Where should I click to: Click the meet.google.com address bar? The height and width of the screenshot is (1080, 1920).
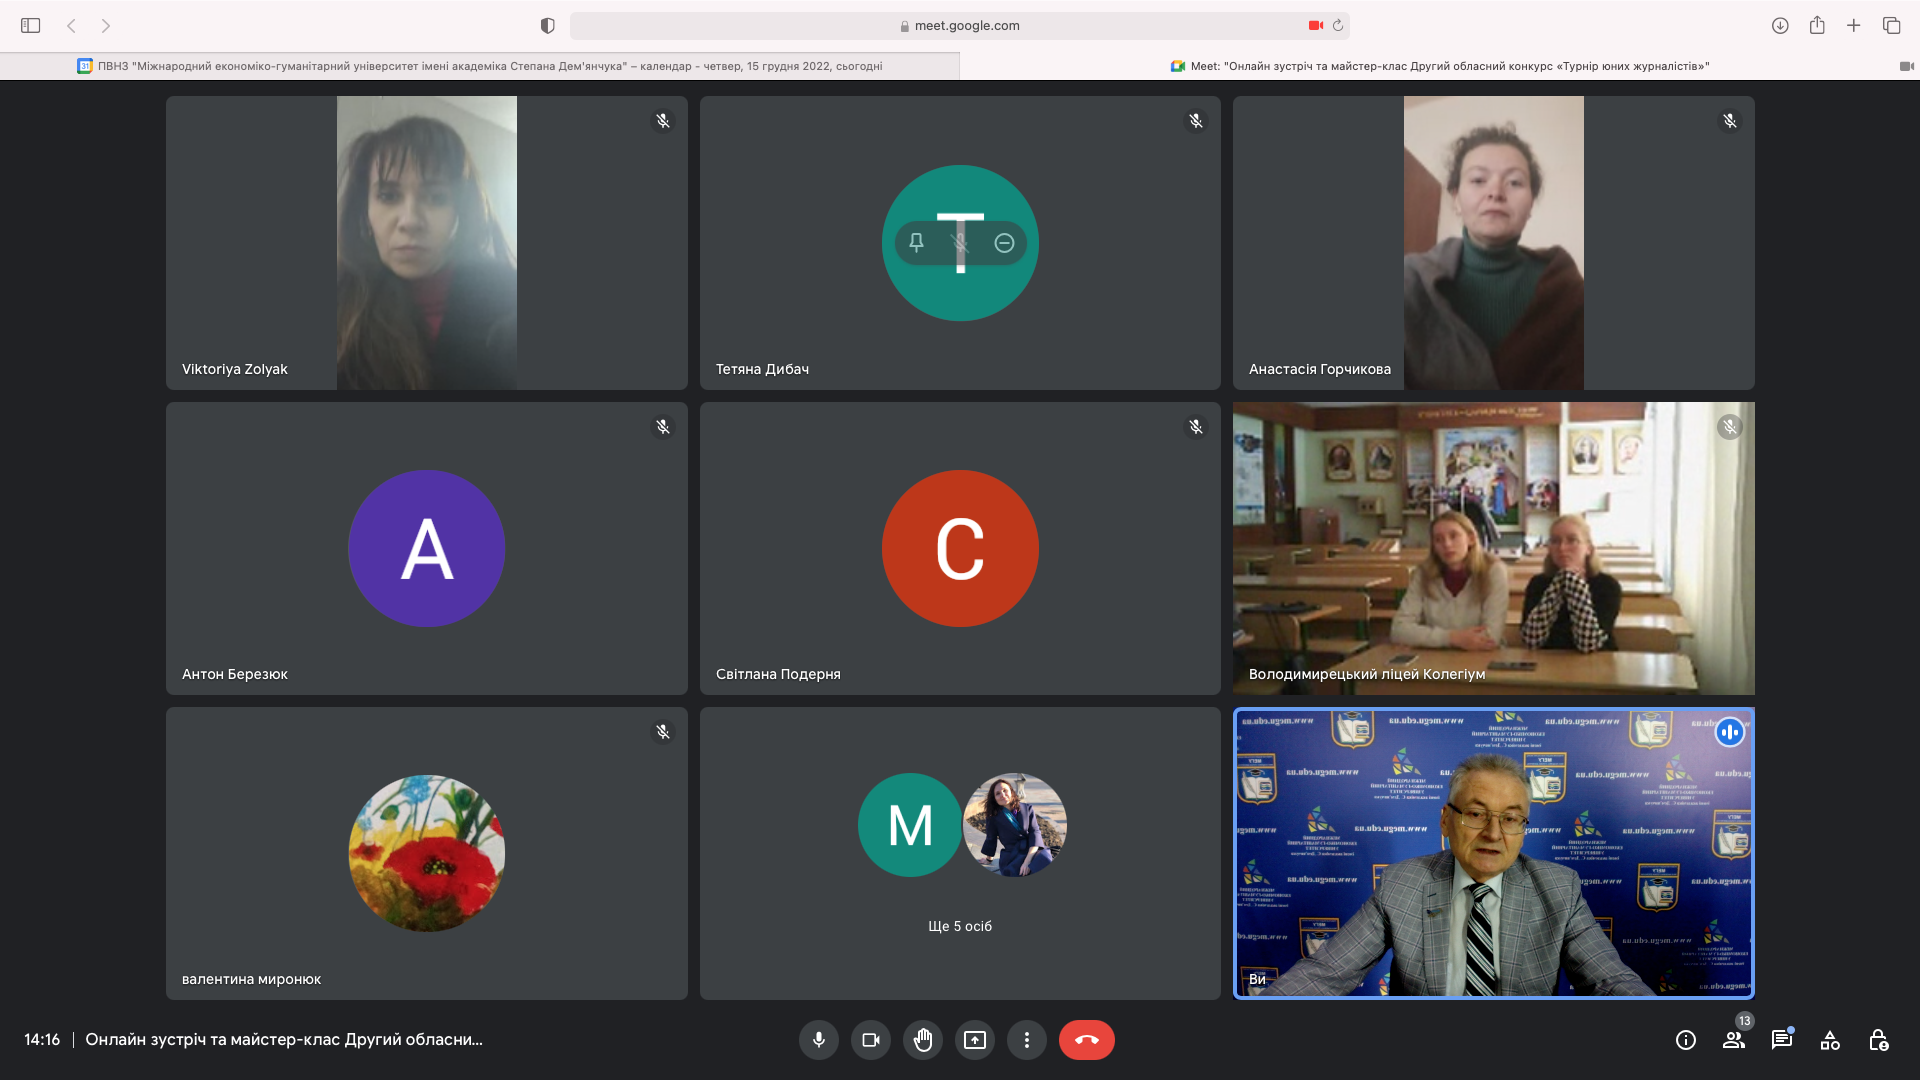pyautogui.click(x=960, y=26)
